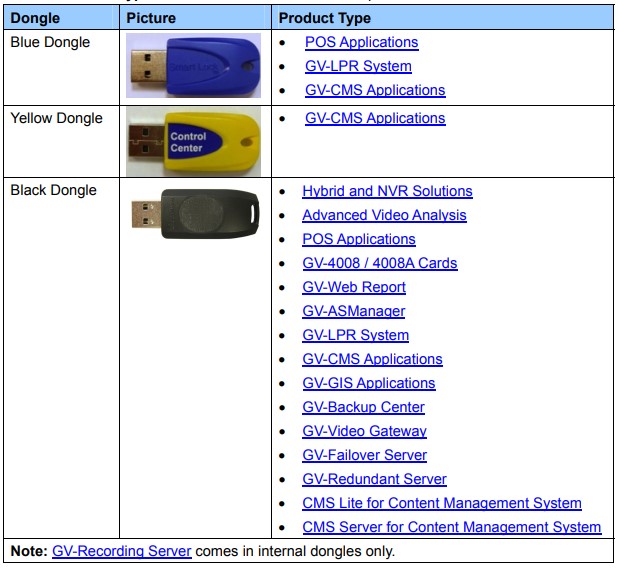Click the 'Dongle' column header
This screenshot has height=568, width=618.
pyautogui.click(x=35, y=18)
